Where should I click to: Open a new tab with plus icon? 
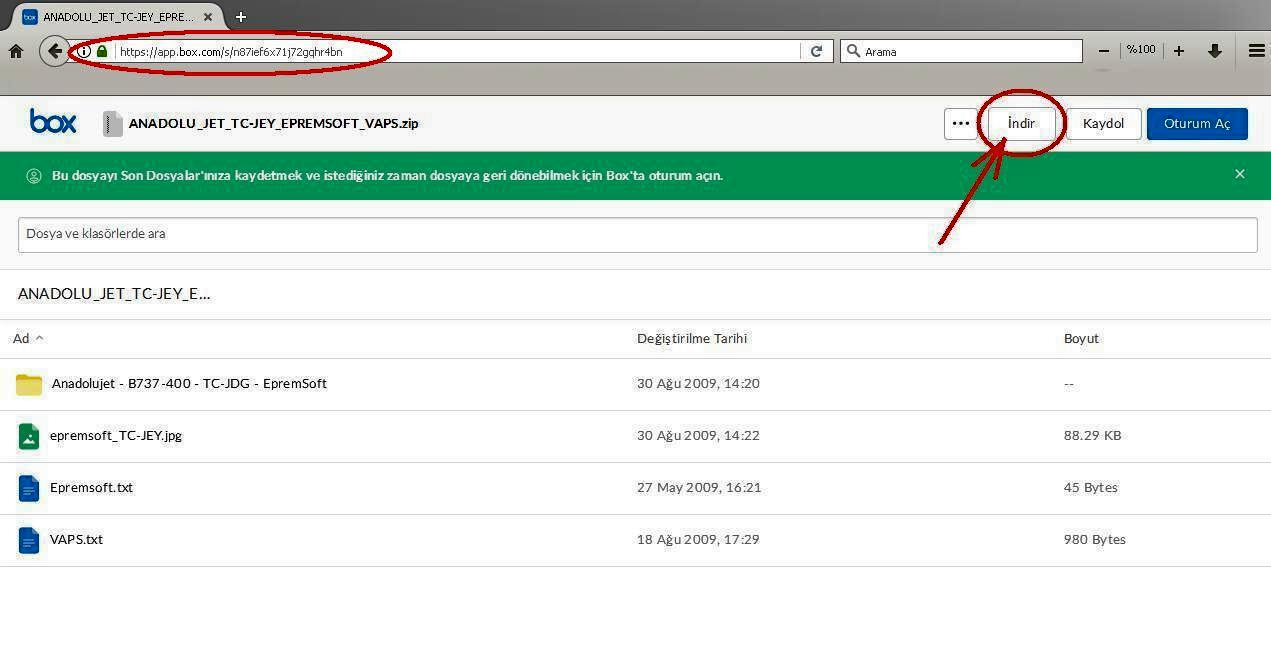point(240,17)
